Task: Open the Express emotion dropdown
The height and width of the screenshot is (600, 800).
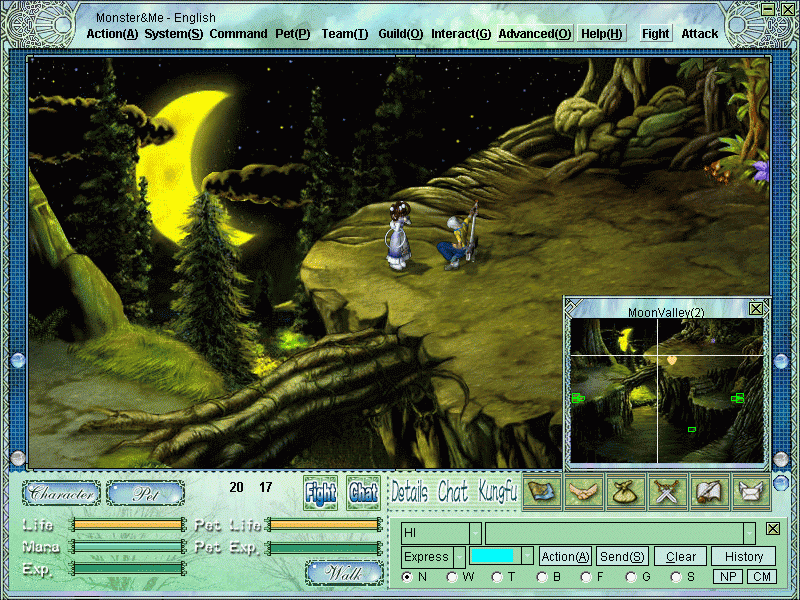Action: point(460,556)
